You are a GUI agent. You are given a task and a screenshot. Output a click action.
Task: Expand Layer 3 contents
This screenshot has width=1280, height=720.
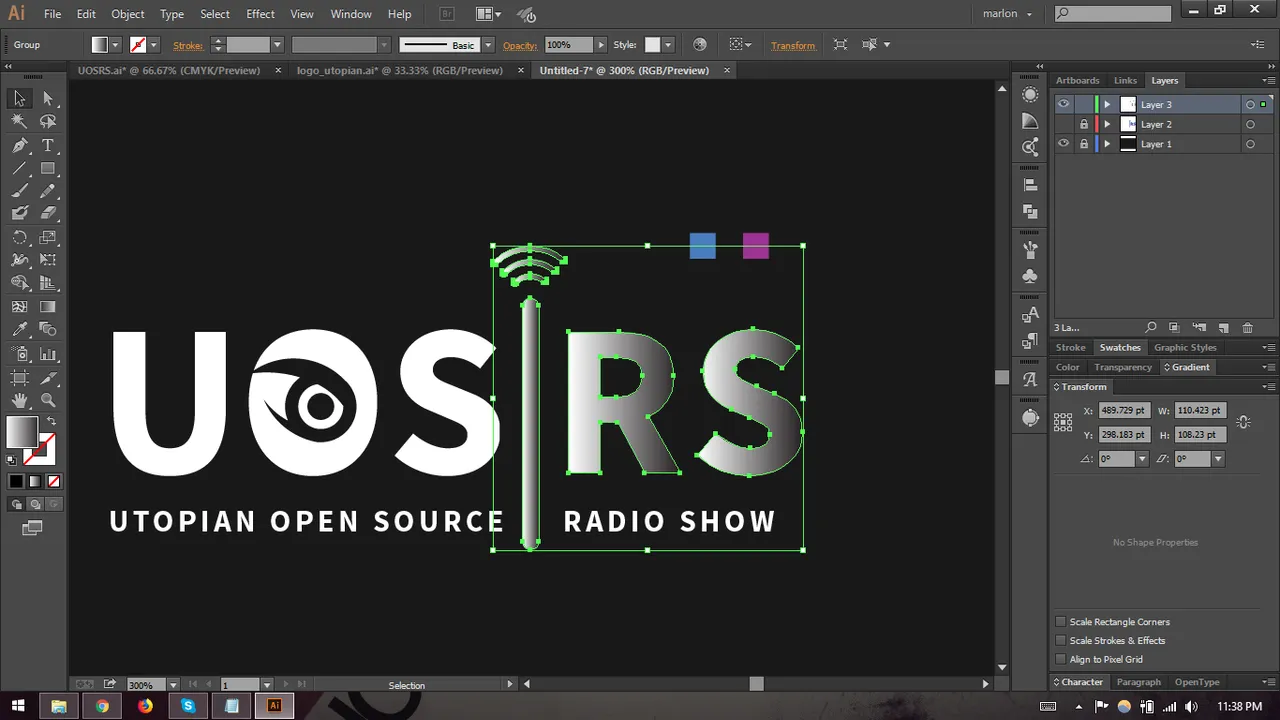tap(1106, 104)
